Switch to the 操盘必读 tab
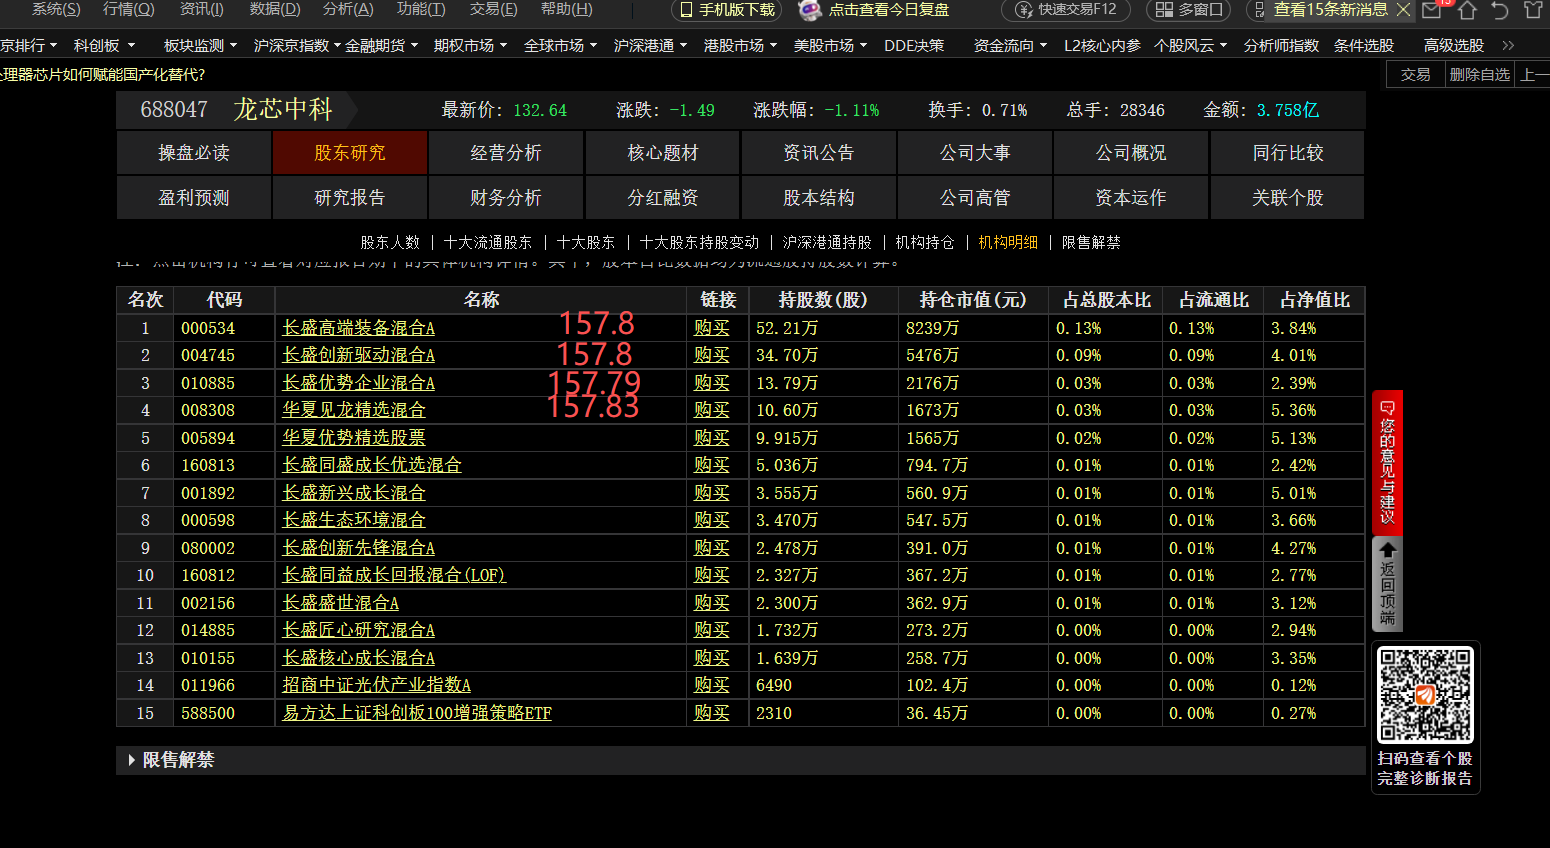The height and width of the screenshot is (848, 1550). [x=194, y=153]
